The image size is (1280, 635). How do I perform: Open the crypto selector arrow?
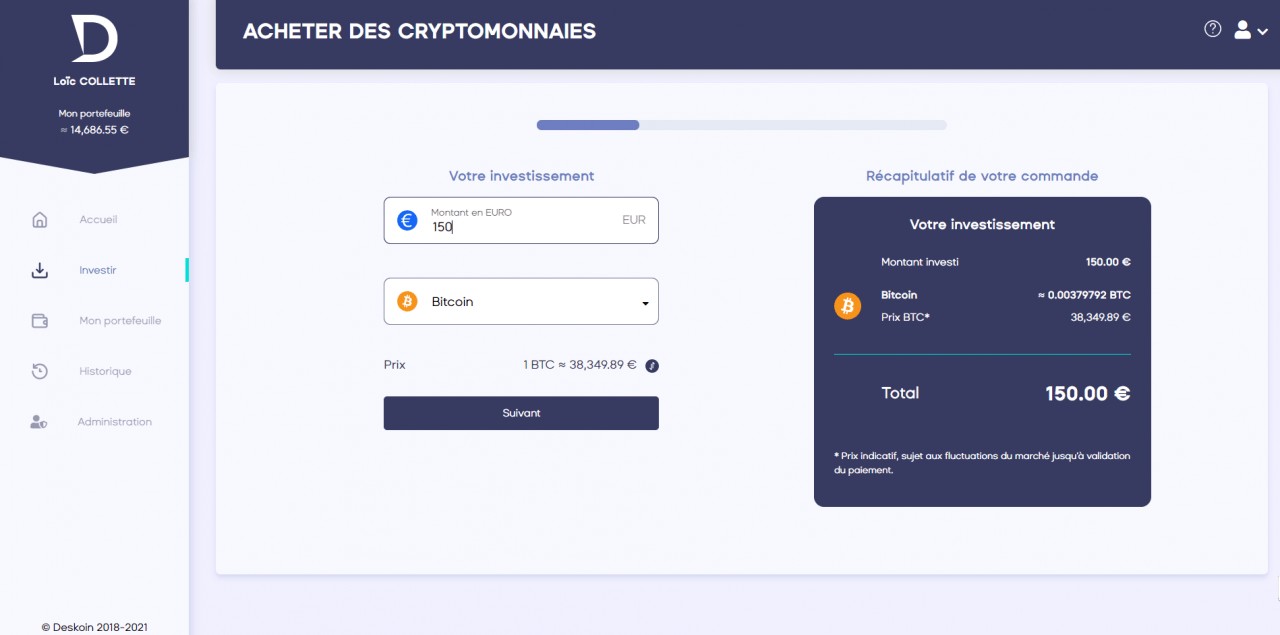coord(645,301)
